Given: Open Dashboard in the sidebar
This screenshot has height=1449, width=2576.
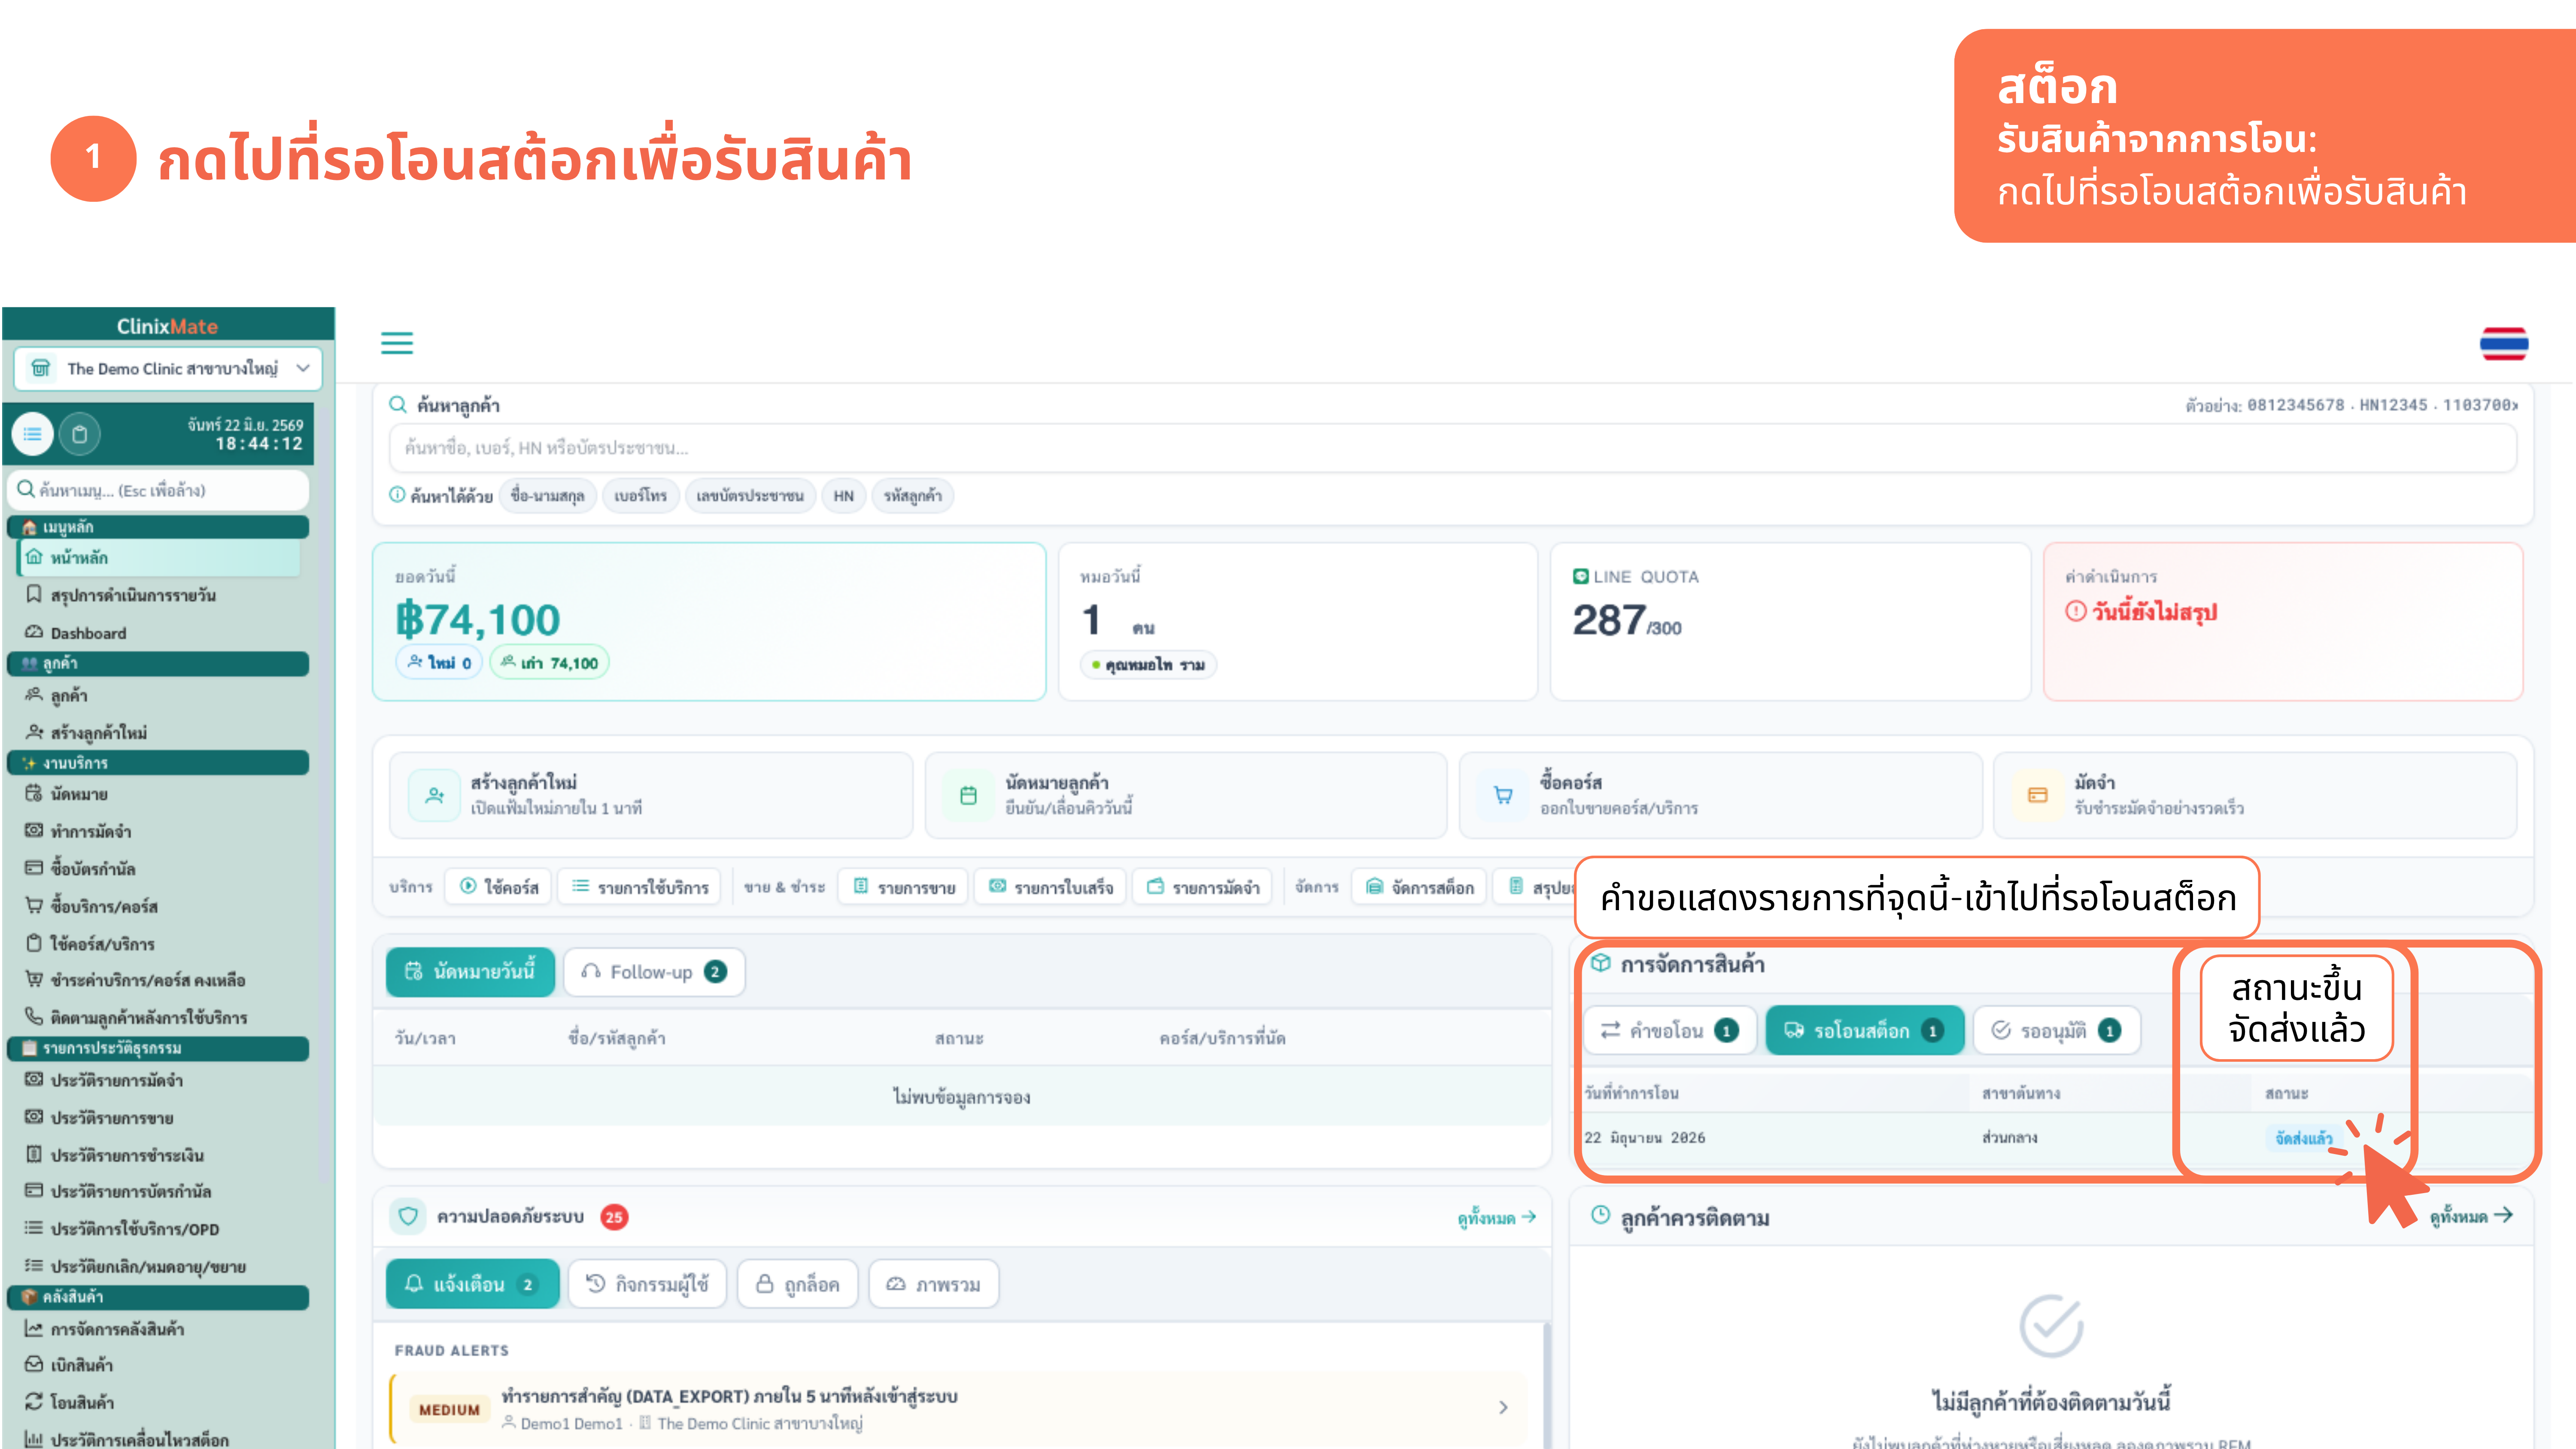Looking at the screenshot, I should click(x=76, y=633).
